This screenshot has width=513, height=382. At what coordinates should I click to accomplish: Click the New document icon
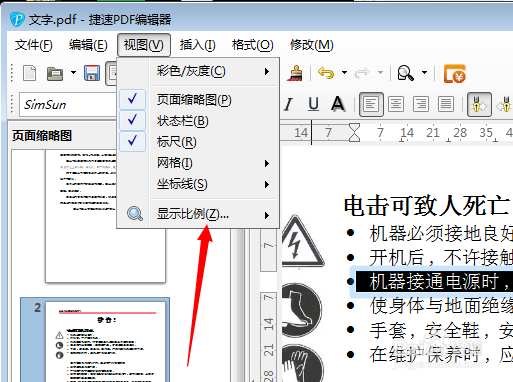tap(29, 73)
